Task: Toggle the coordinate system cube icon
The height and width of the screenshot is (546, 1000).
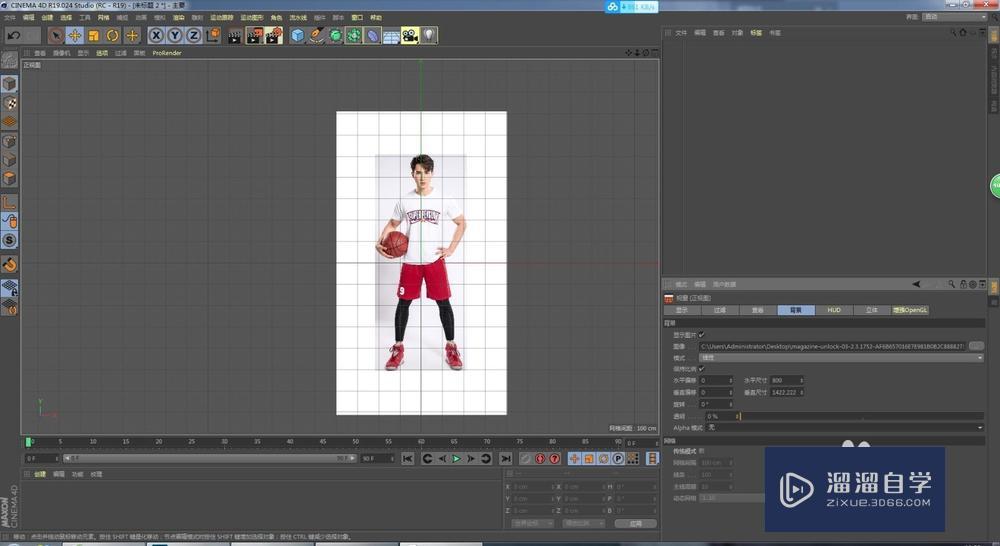Action: [213, 35]
